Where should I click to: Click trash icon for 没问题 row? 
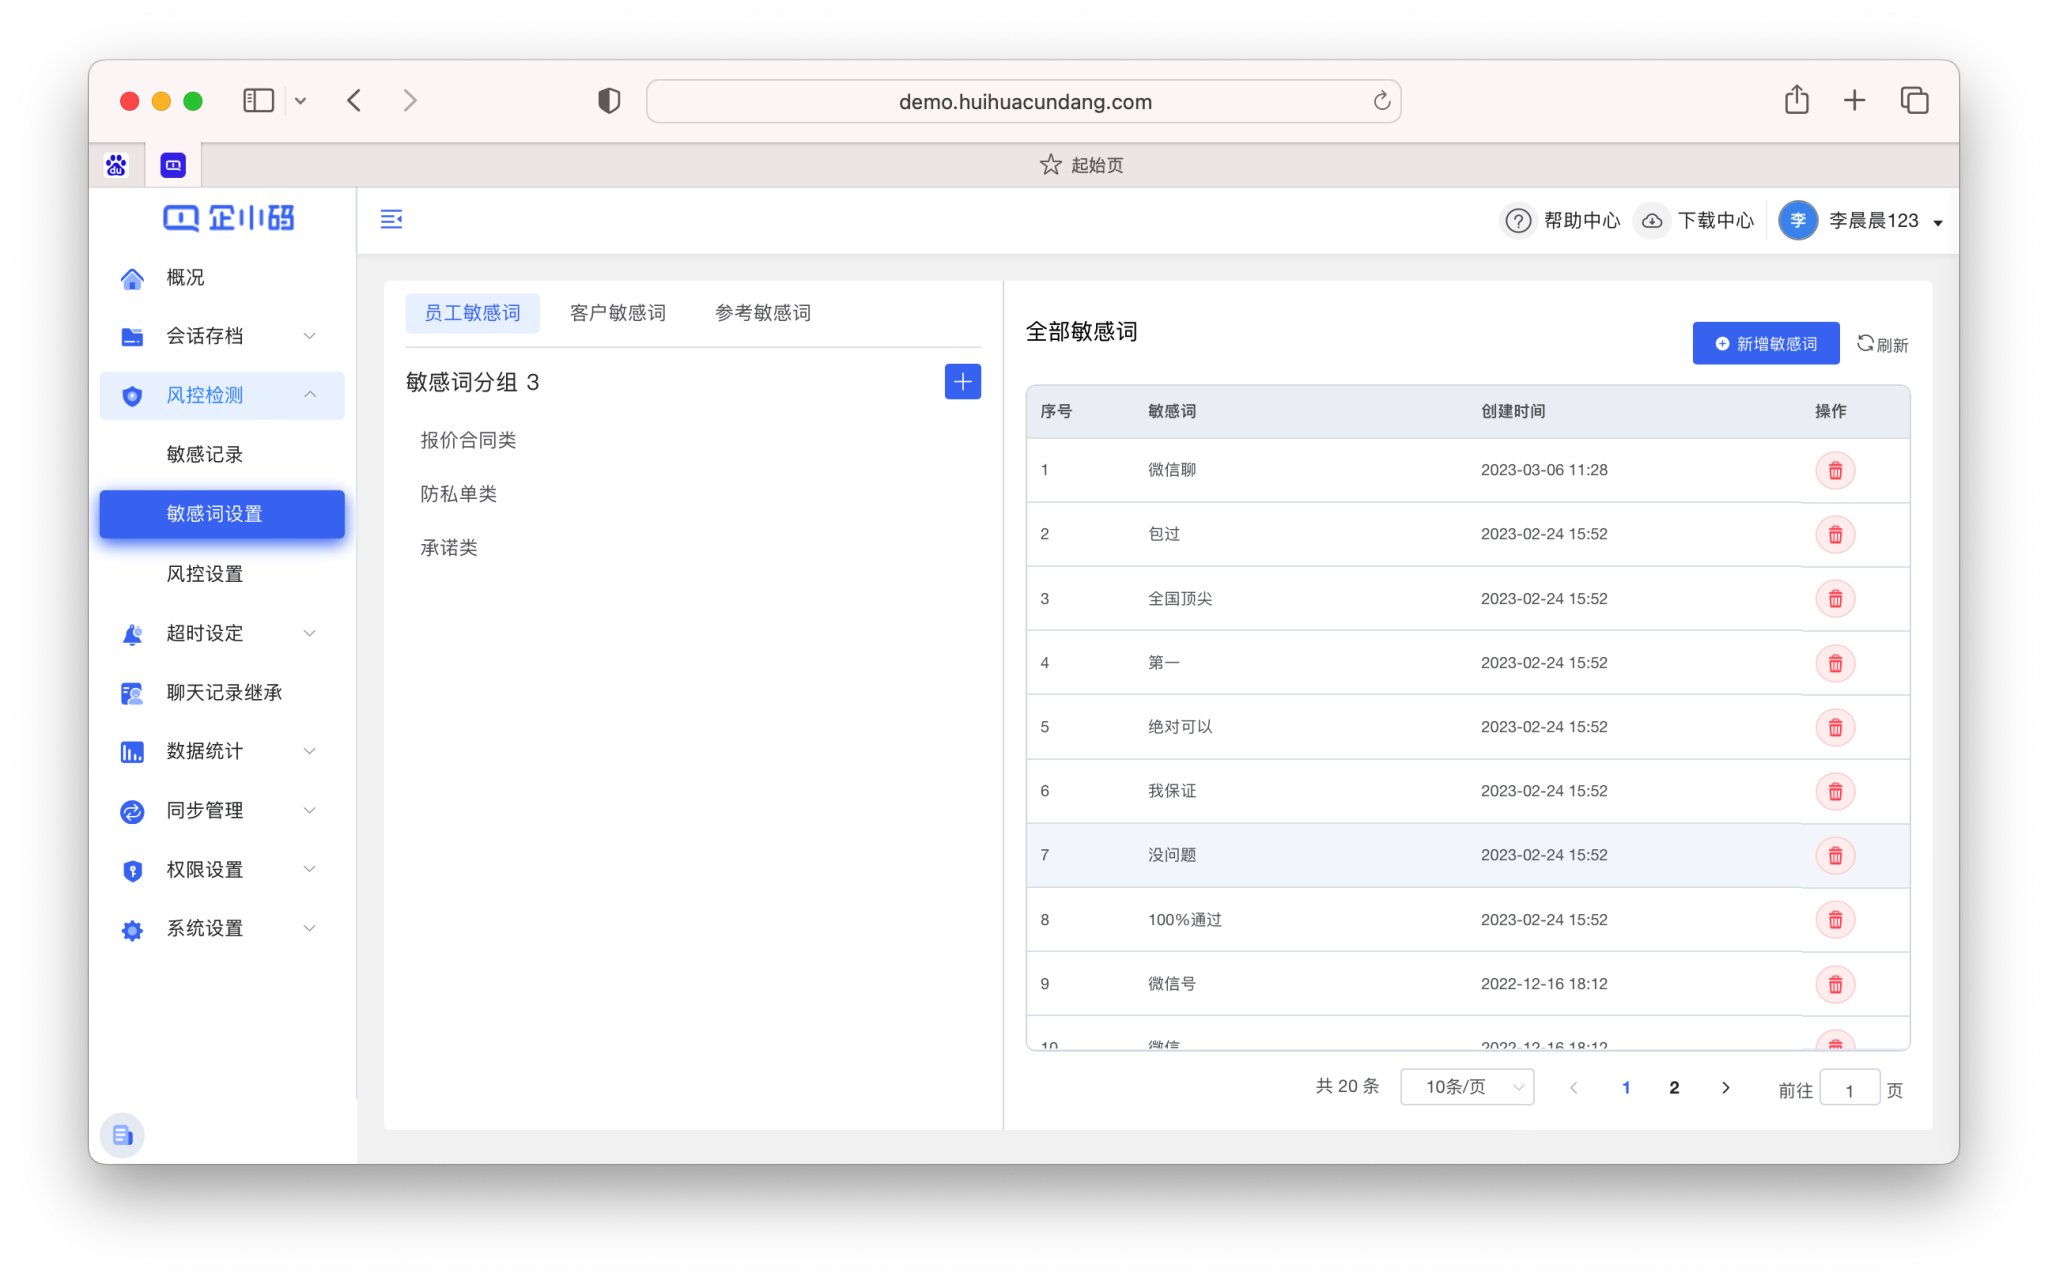point(1834,855)
